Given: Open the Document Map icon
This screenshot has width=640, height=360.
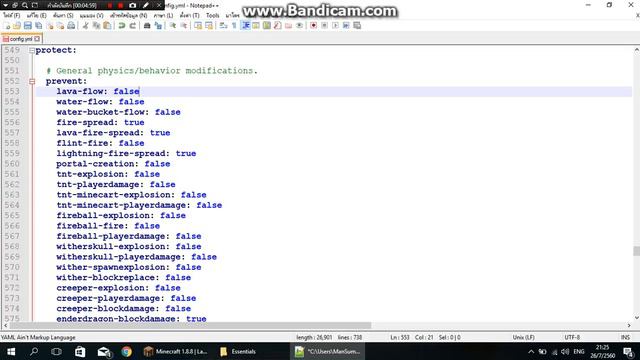Looking at the screenshot, I should pyautogui.click(x=267, y=26).
